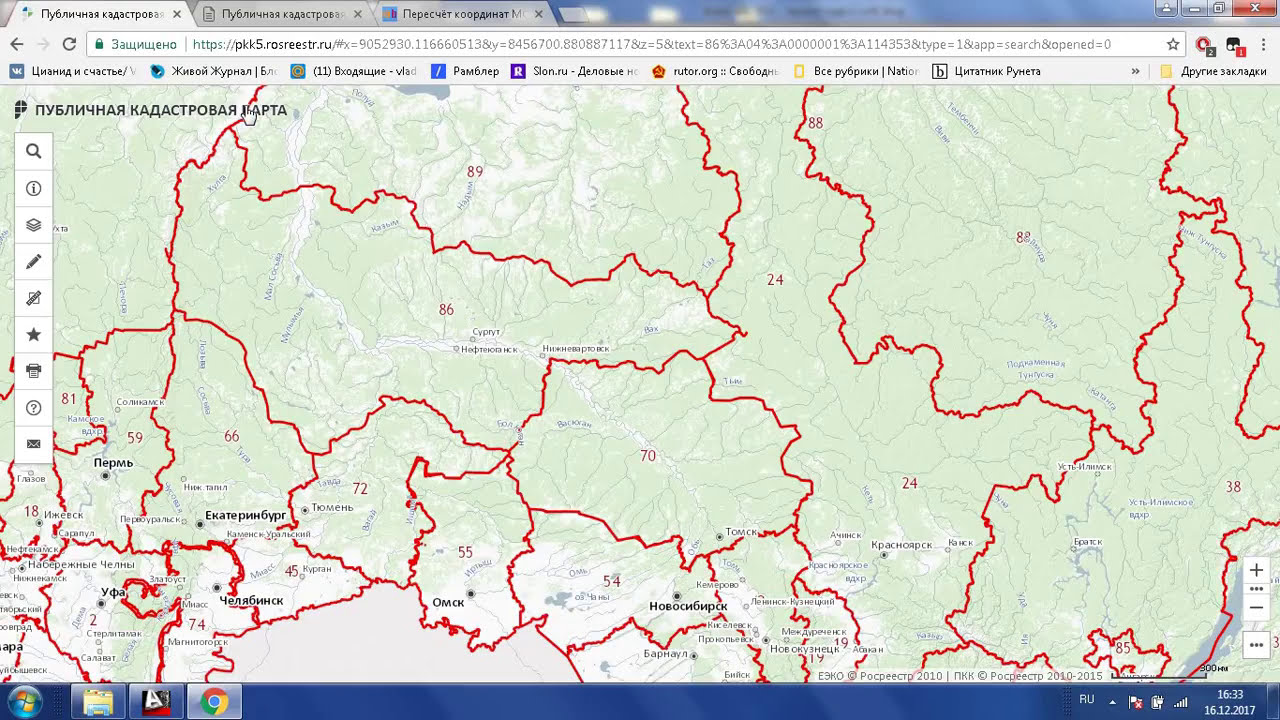Click the Красноярск city label

[902, 545]
